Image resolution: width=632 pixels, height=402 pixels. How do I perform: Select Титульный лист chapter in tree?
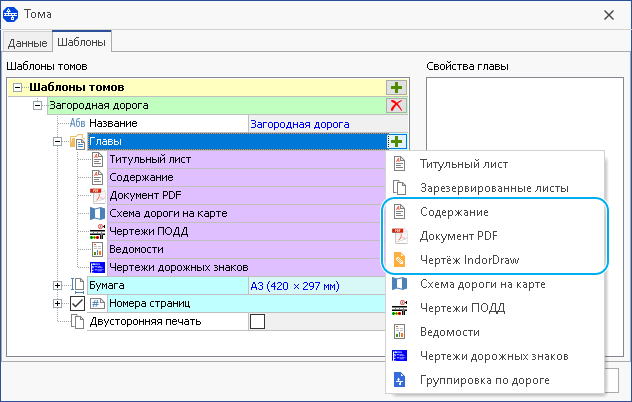(246, 159)
